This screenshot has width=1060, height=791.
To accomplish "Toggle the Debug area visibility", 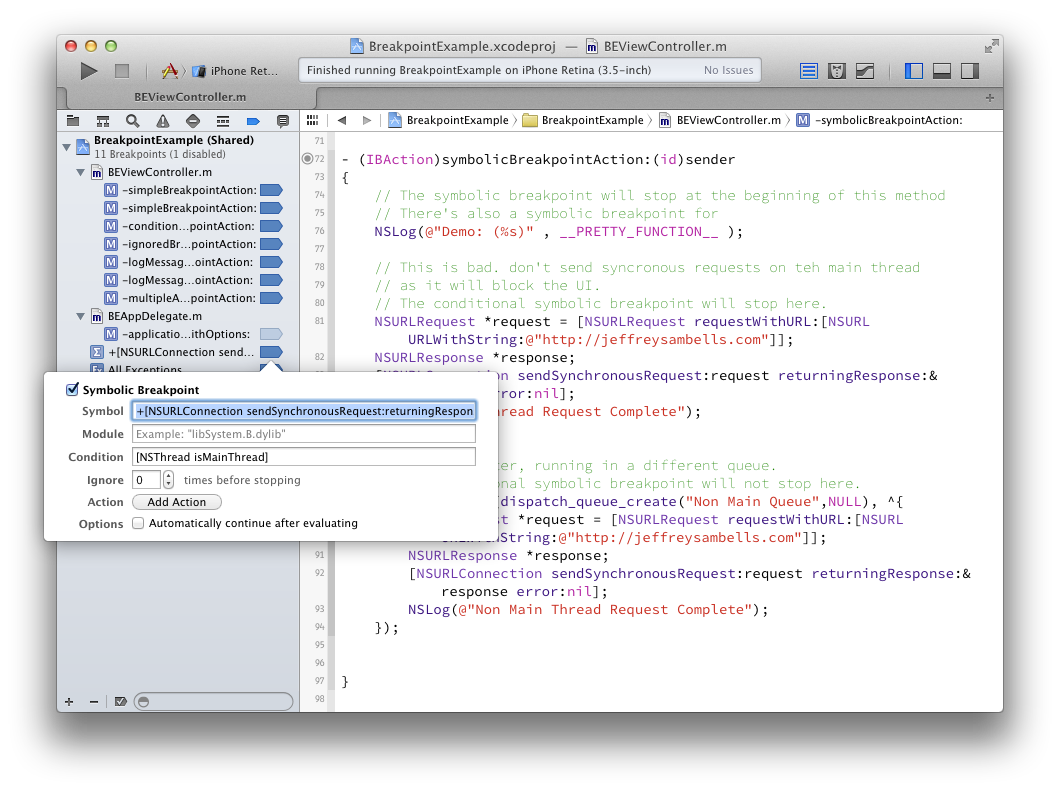I will (x=941, y=70).
